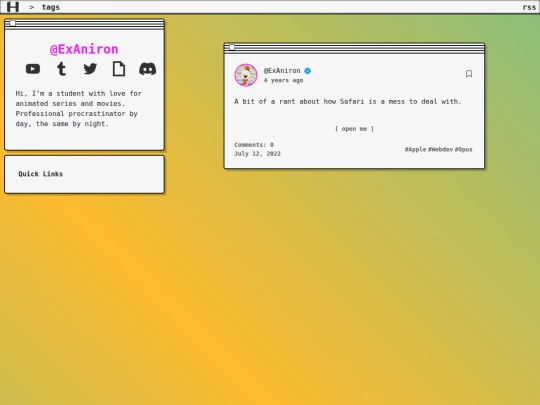The image size is (540, 405).
Task: Click the [ open me ] button
Action: pos(354,129)
